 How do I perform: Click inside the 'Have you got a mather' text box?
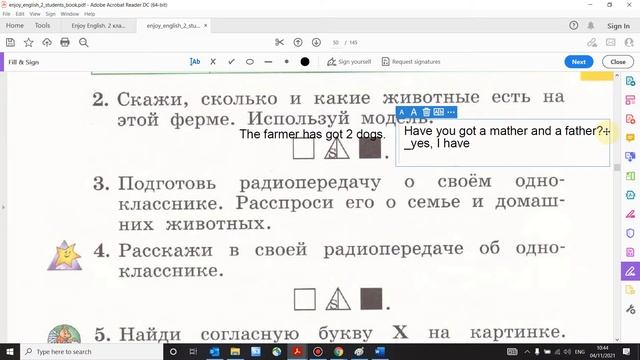503,142
